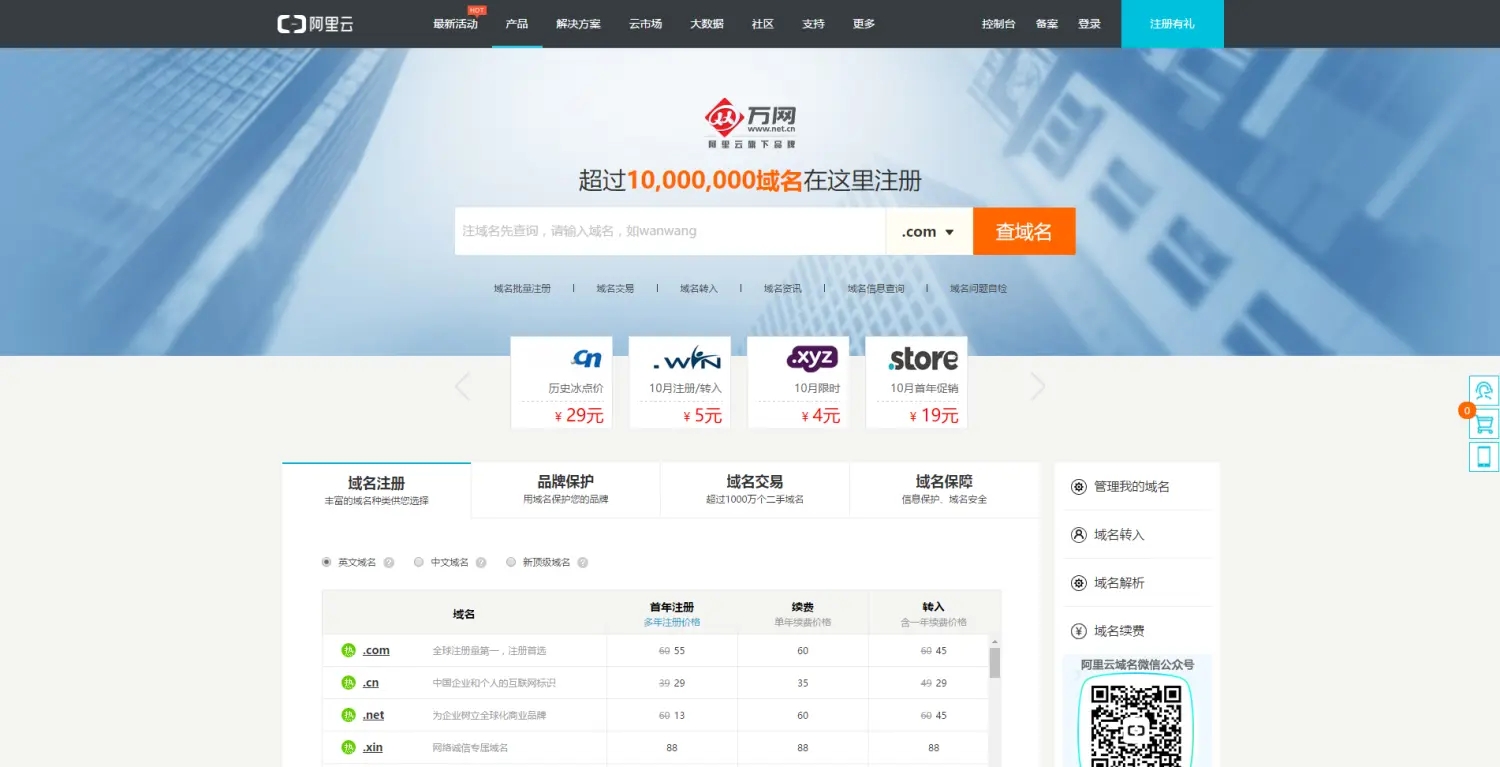Click the previous arrow of promotion carousel

[x=462, y=386]
